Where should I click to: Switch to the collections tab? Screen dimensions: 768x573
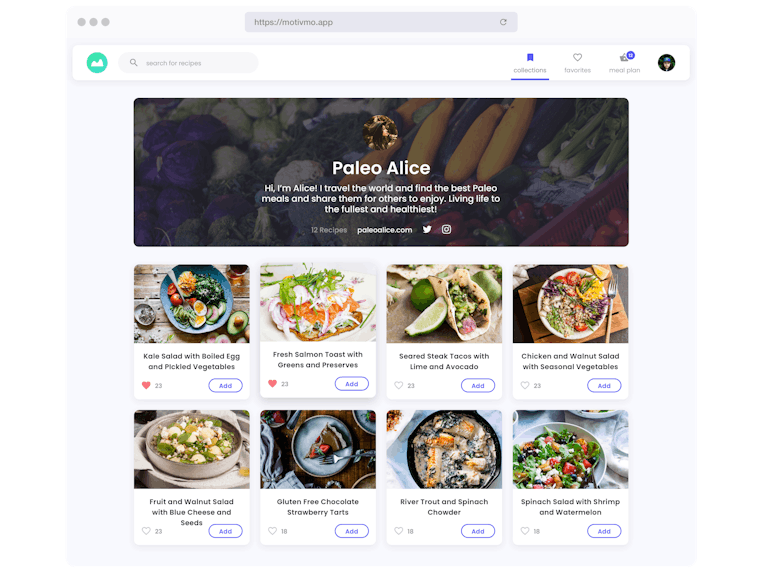coord(530,63)
